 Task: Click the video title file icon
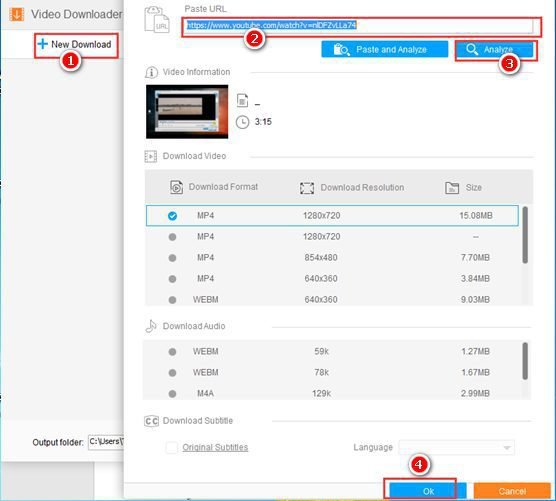tap(242, 100)
